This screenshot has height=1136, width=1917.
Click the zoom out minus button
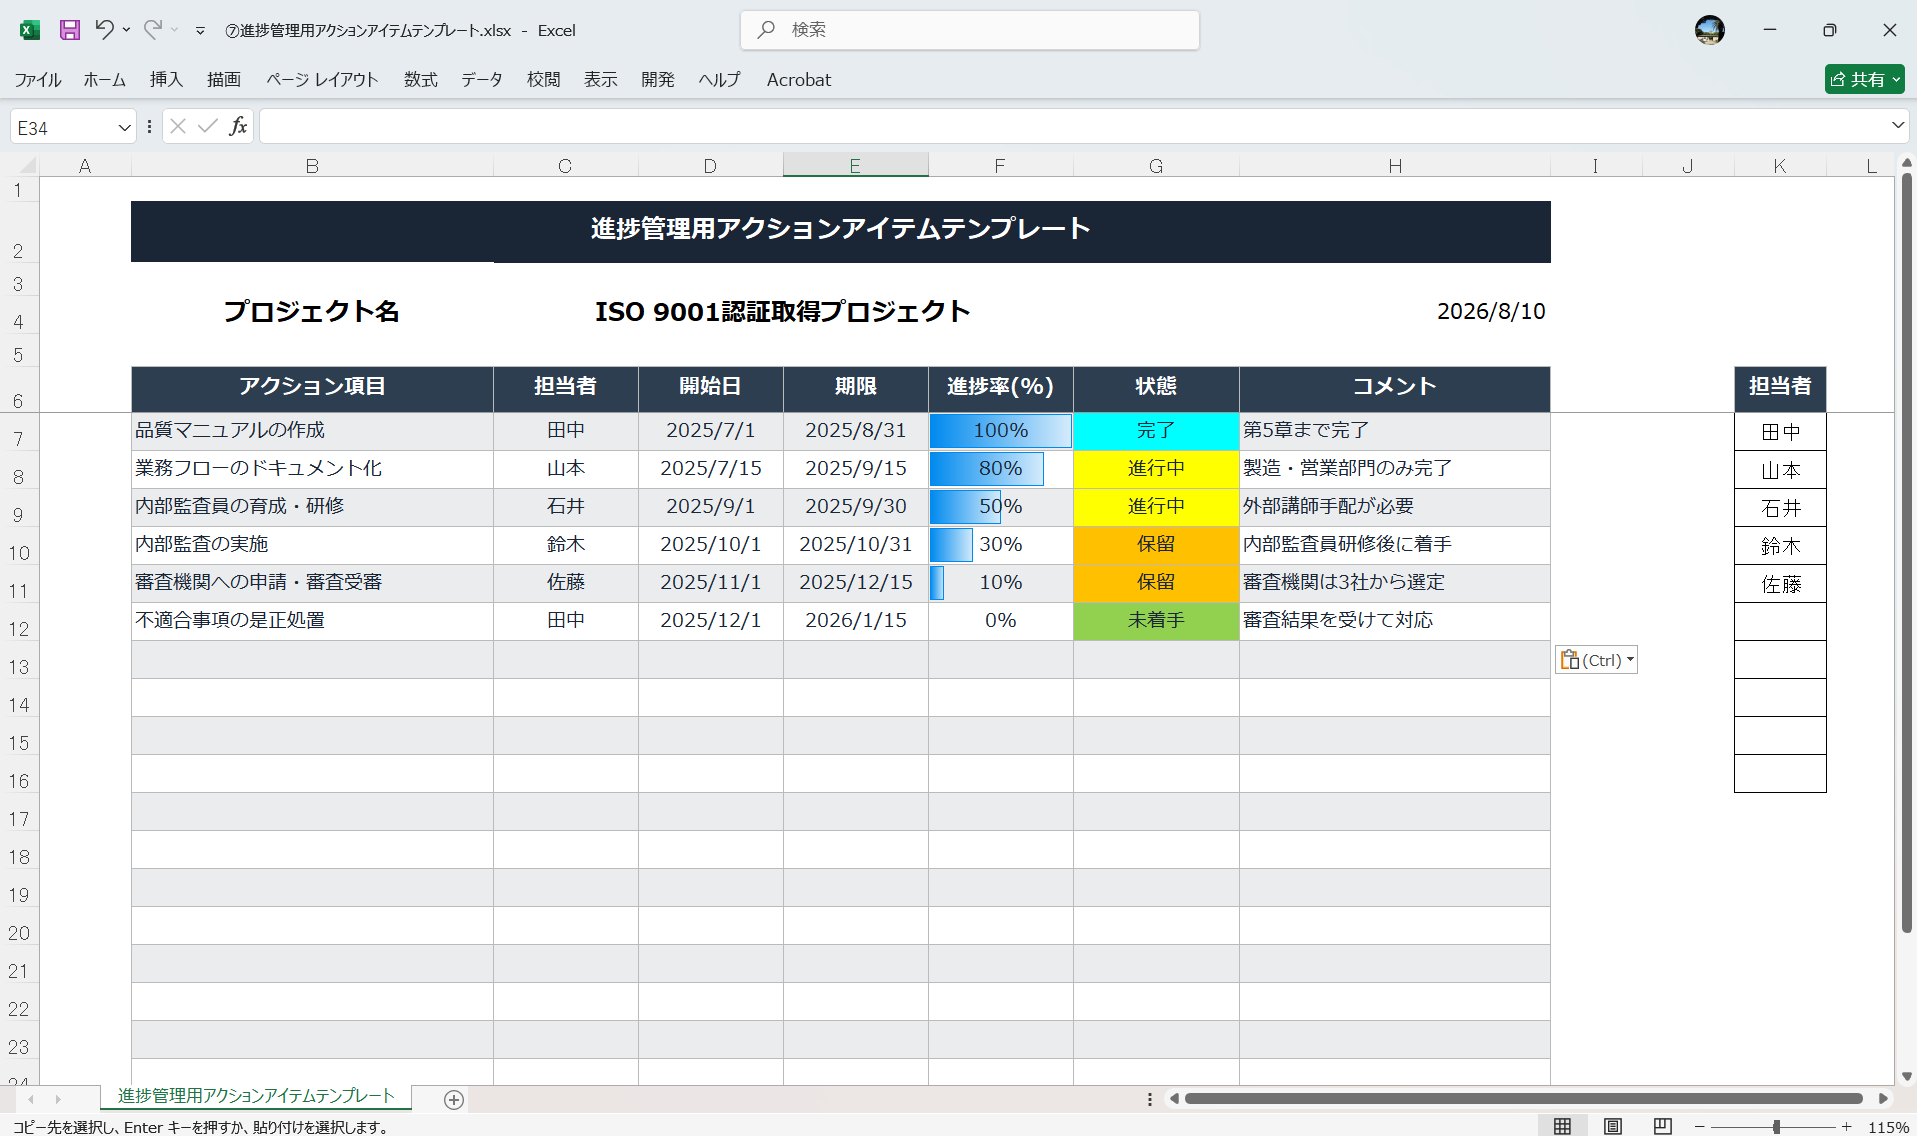[x=1699, y=1127]
